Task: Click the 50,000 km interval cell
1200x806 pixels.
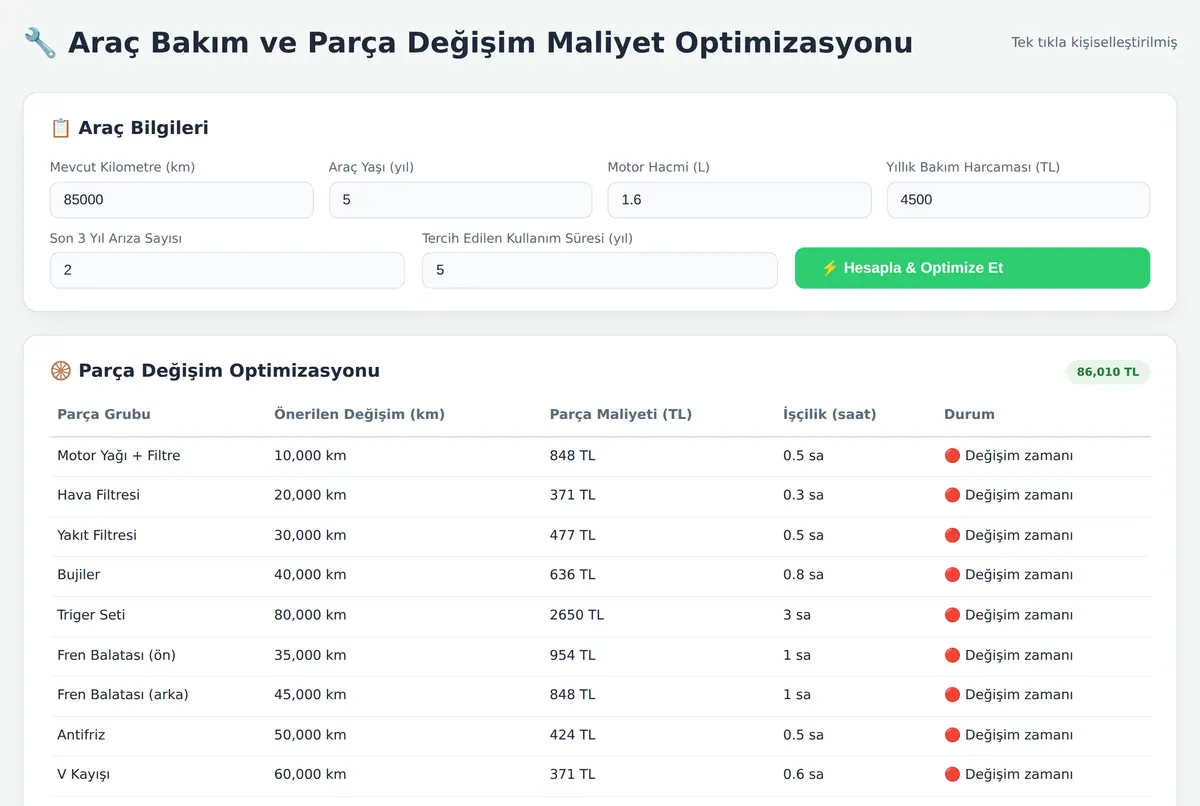Action: (x=310, y=735)
